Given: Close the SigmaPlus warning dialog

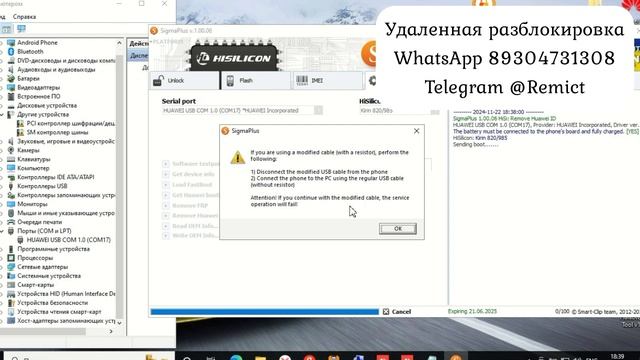Looking at the screenshot, I should pos(416,131).
